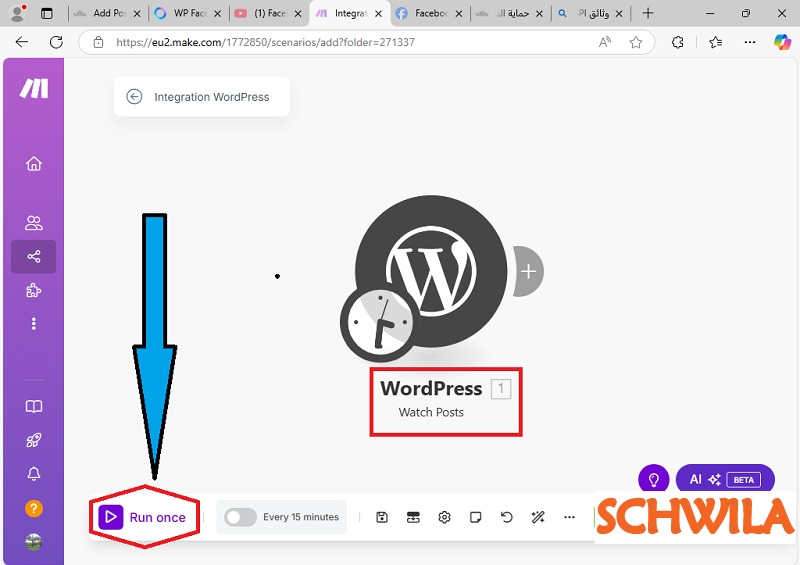This screenshot has width=800, height=565.
Task: Open the AI BETA assistant button
Action: coord(725,479)
